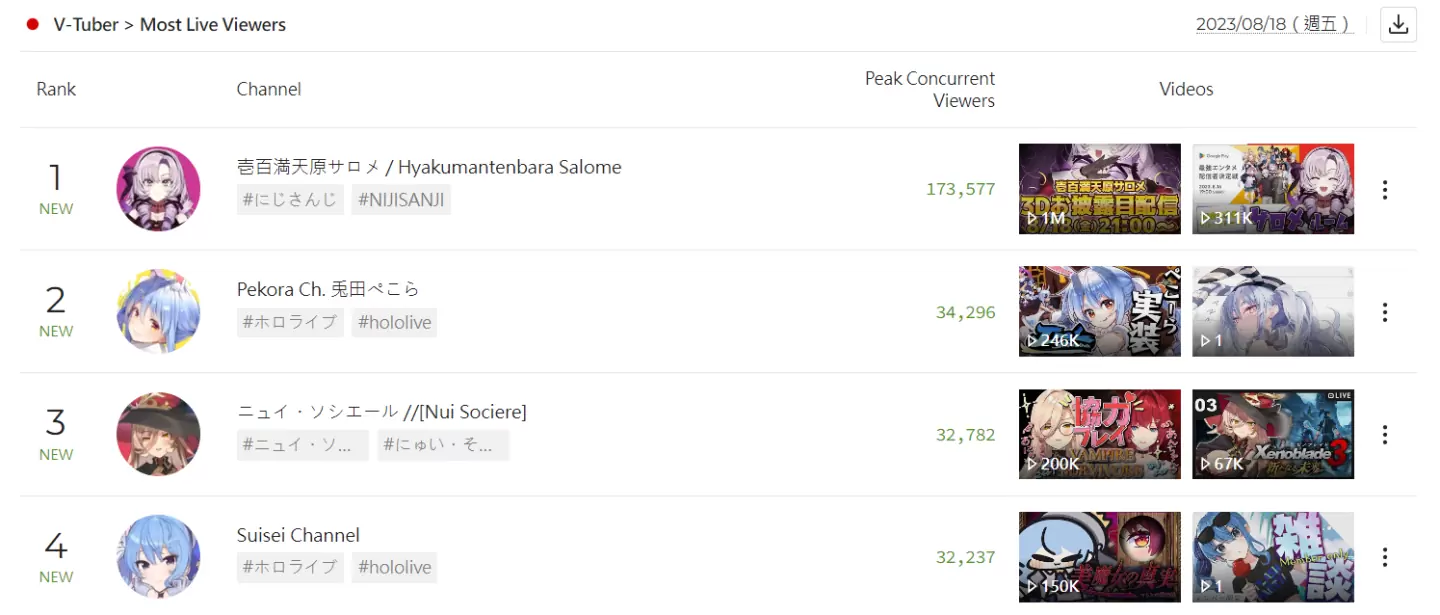1440x615 pixels.
Task: Download the ranking data via download icon
Action: pos(1398,25)
